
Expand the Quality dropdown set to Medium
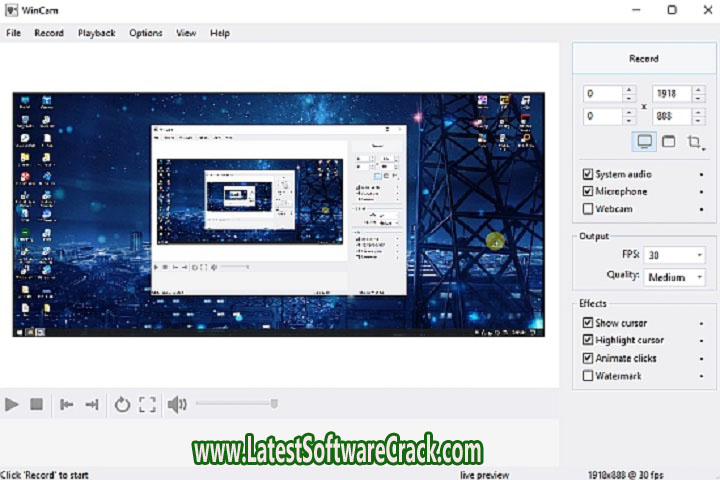(x=672, y=277)
